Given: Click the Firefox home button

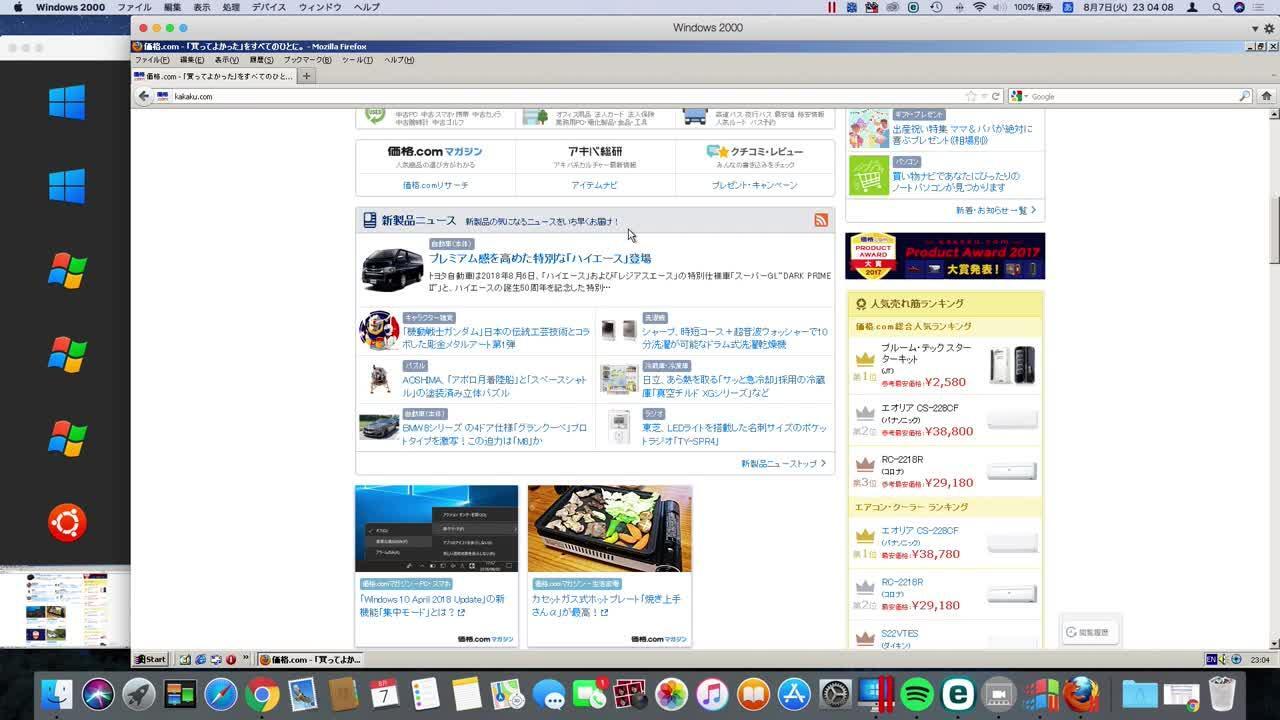Looking at the screenshot, I should [1266, 96].
